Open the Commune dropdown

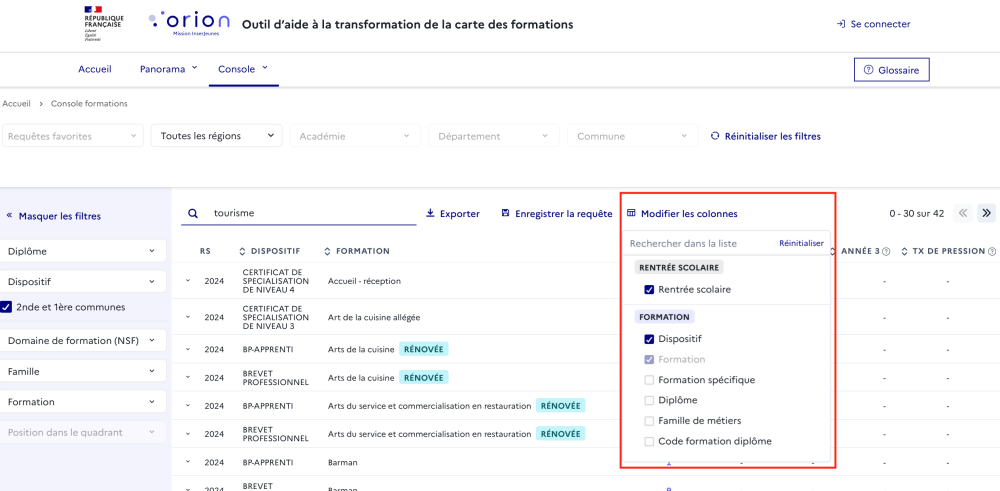point(633,136)
